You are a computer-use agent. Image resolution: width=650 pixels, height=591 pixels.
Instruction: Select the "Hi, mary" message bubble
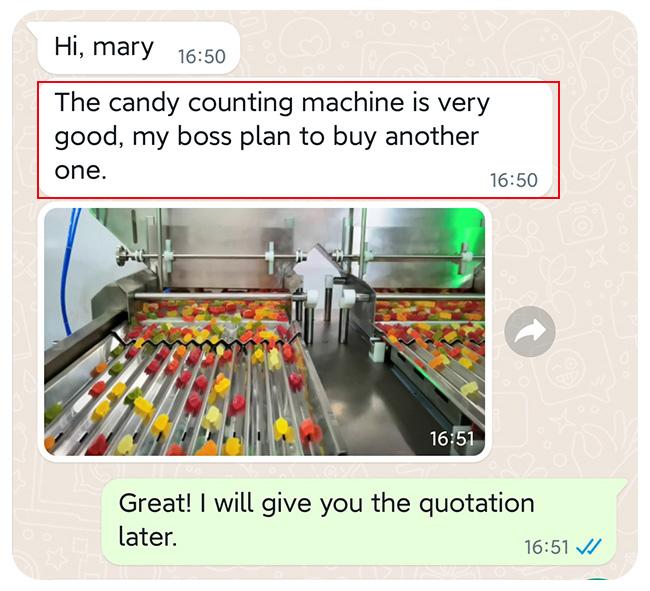[x=138, y=48]
